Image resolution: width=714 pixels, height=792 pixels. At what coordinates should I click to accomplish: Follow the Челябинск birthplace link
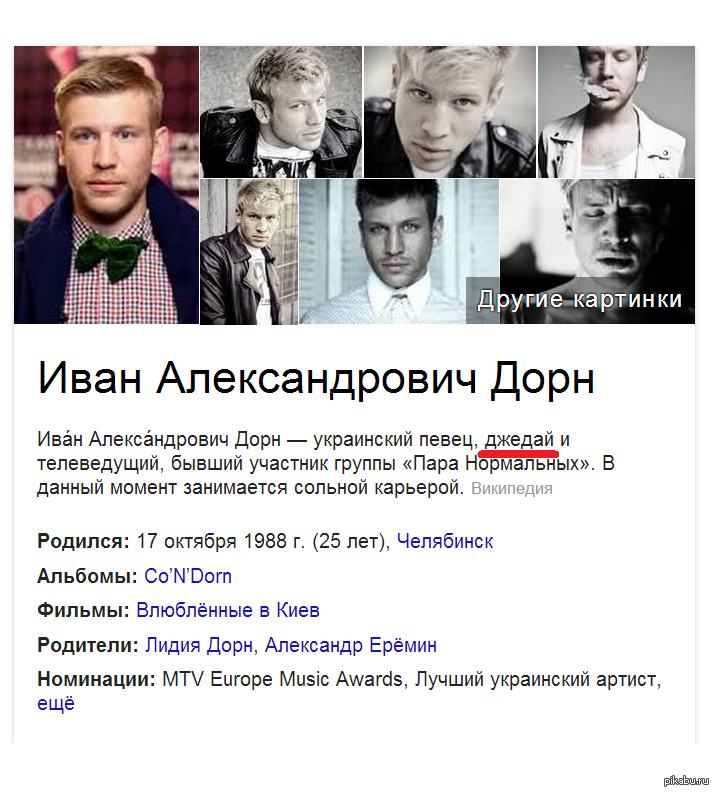(x=445, y=541)
